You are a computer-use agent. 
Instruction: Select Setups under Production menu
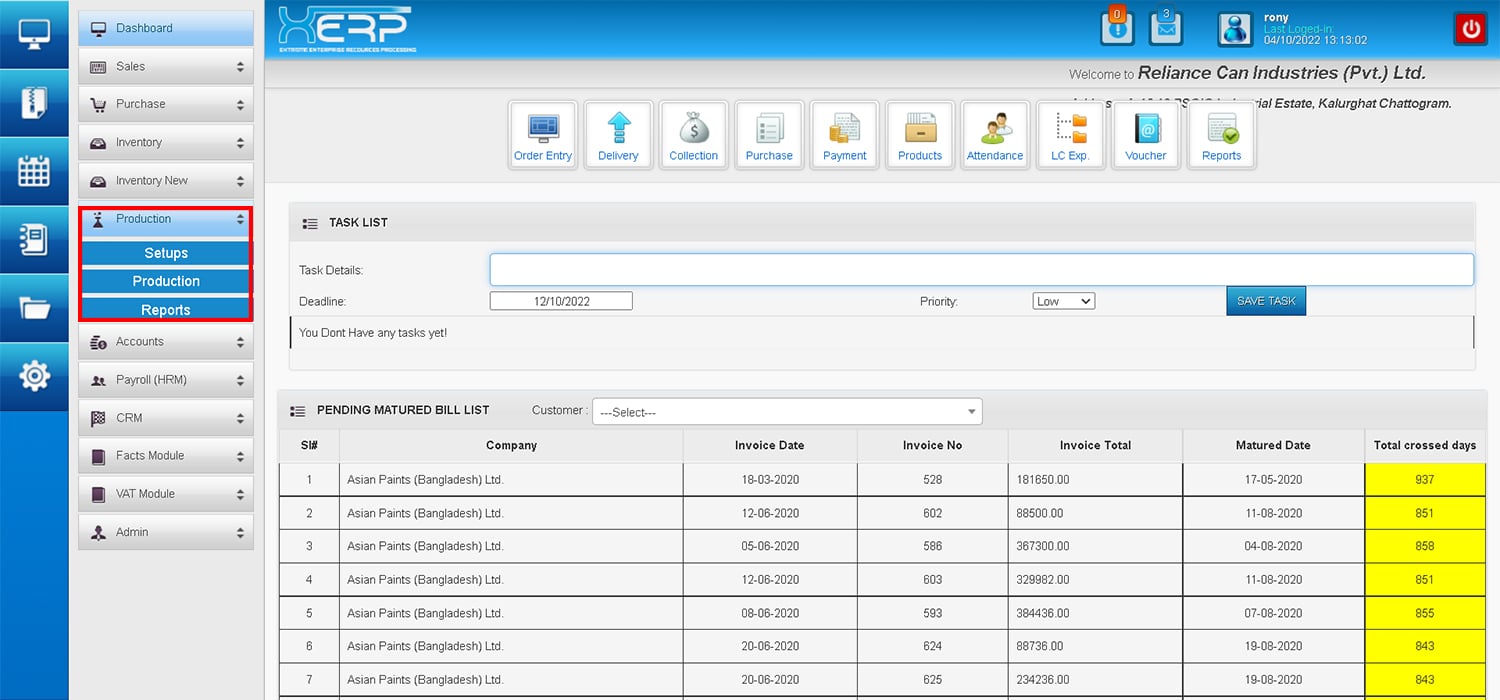166,253
